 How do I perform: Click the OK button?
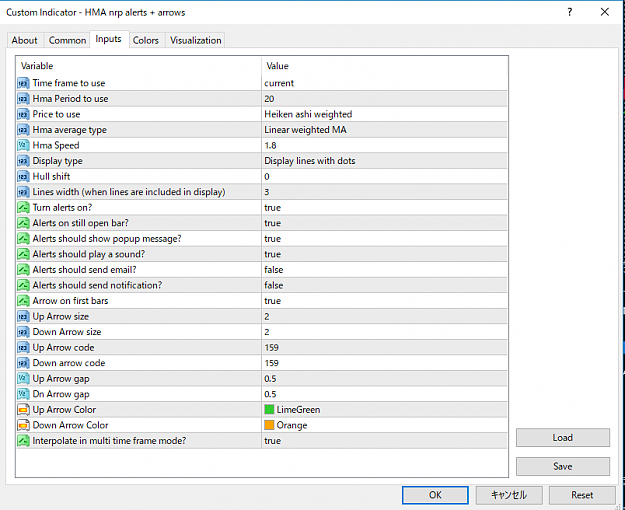point(435,495)
